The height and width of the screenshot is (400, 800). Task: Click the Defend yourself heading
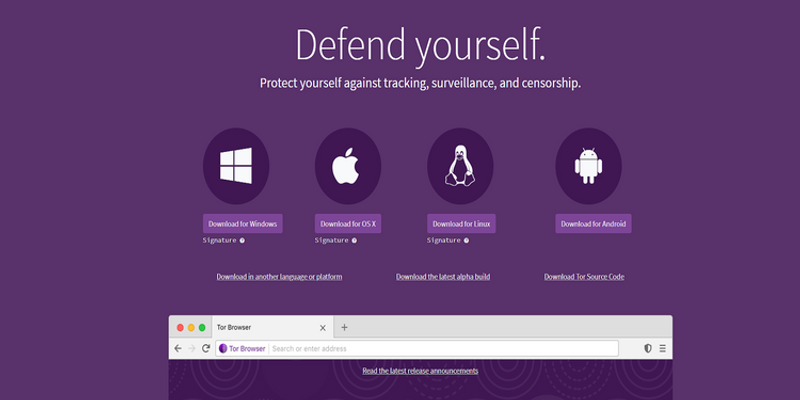420,46
